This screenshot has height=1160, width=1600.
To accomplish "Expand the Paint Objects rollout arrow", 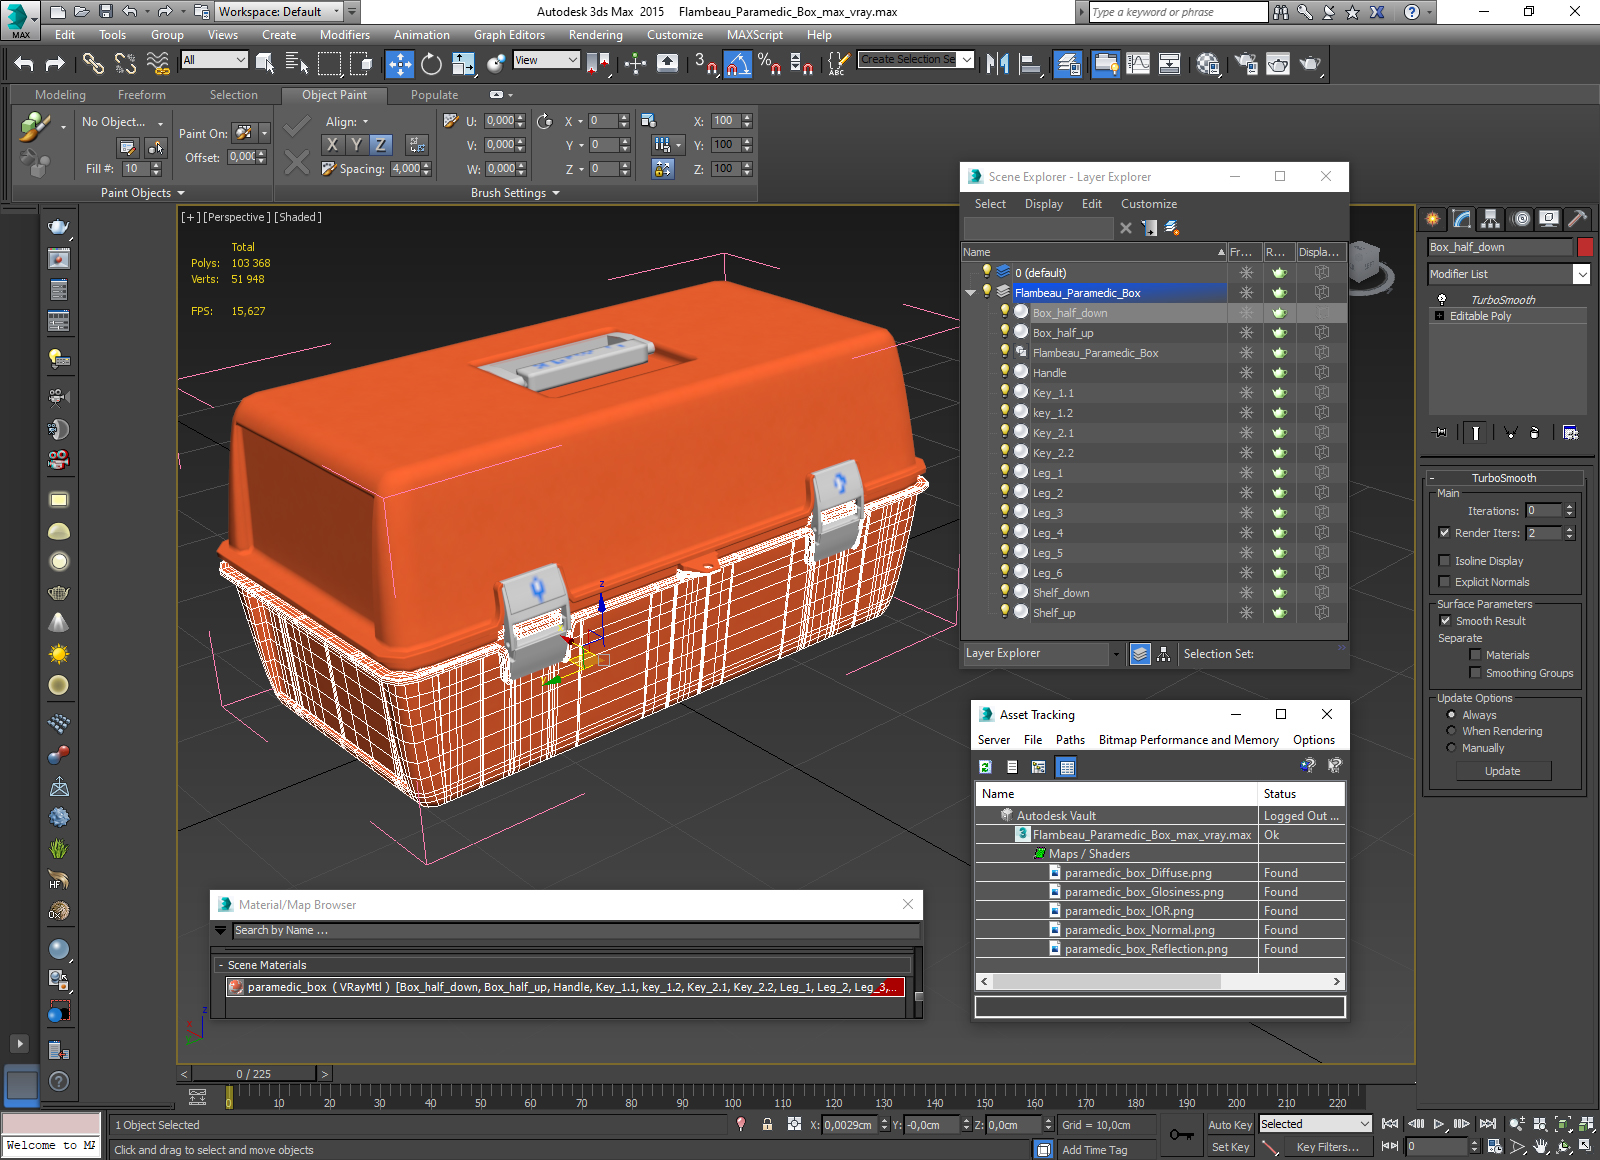I will pyautogui.click(x=181, y=193).
